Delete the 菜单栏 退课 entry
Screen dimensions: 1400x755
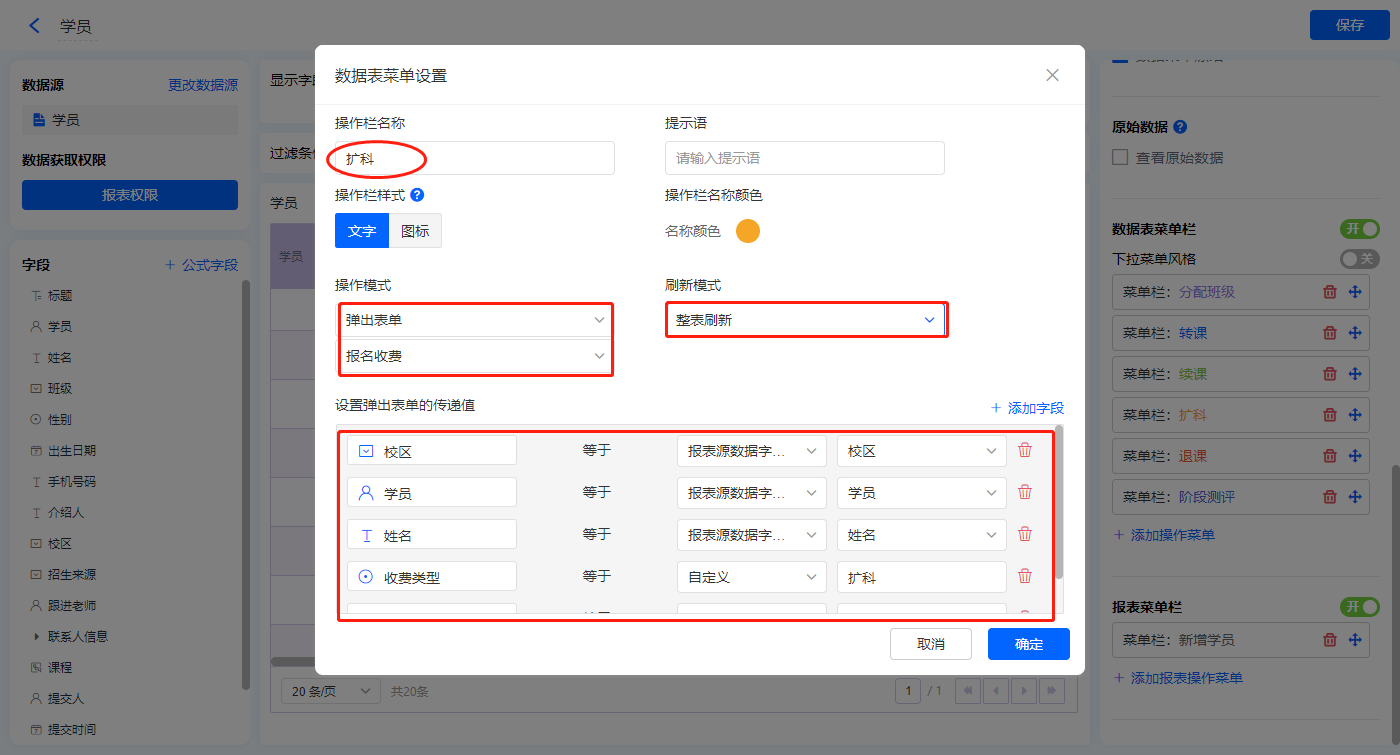(1330, 456)
